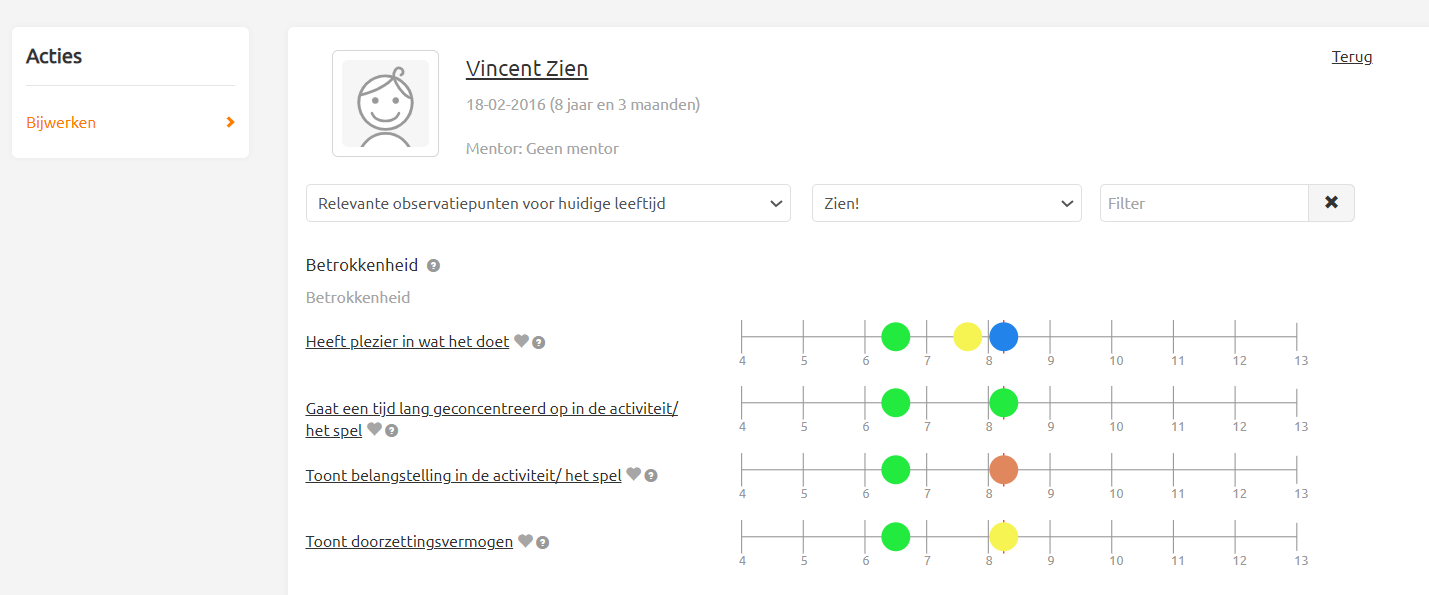Clear the filter with the X button

pyautogui.click(x=1331, y=203)
